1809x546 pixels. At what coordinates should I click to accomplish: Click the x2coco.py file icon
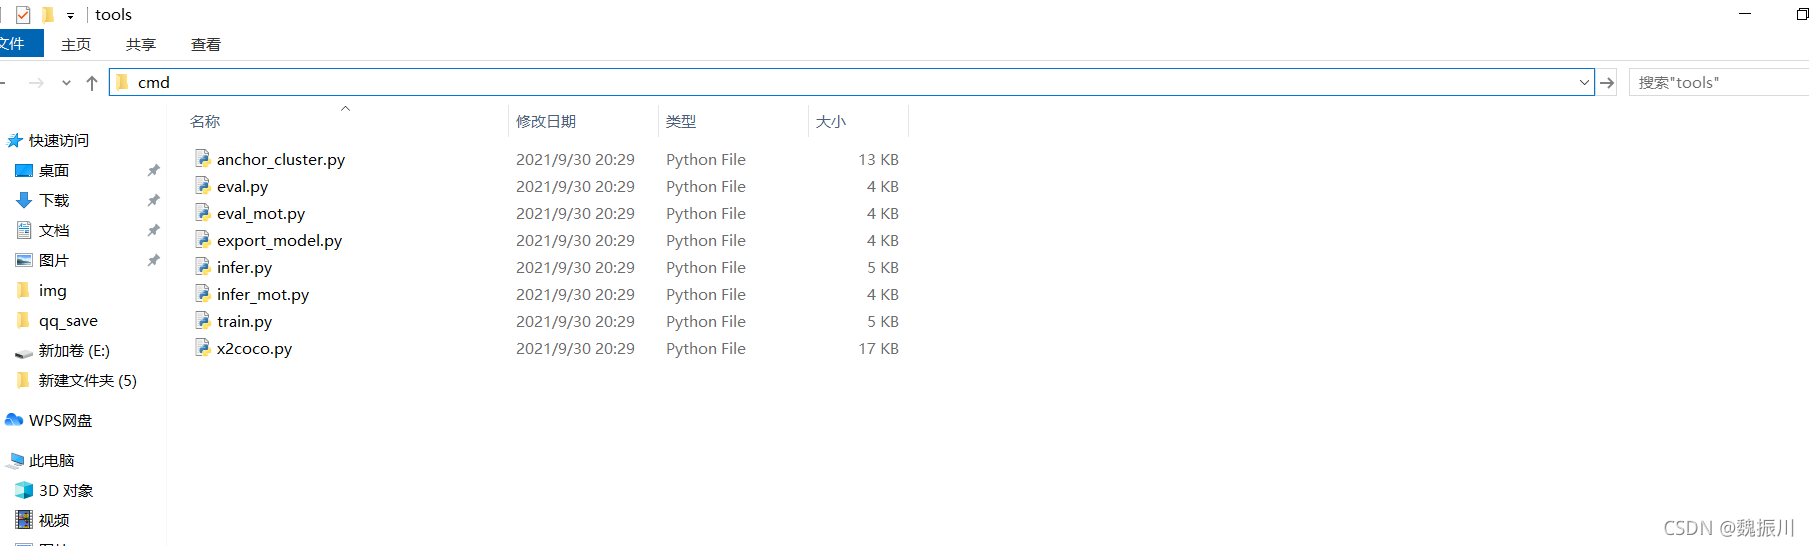pos(203,348)
